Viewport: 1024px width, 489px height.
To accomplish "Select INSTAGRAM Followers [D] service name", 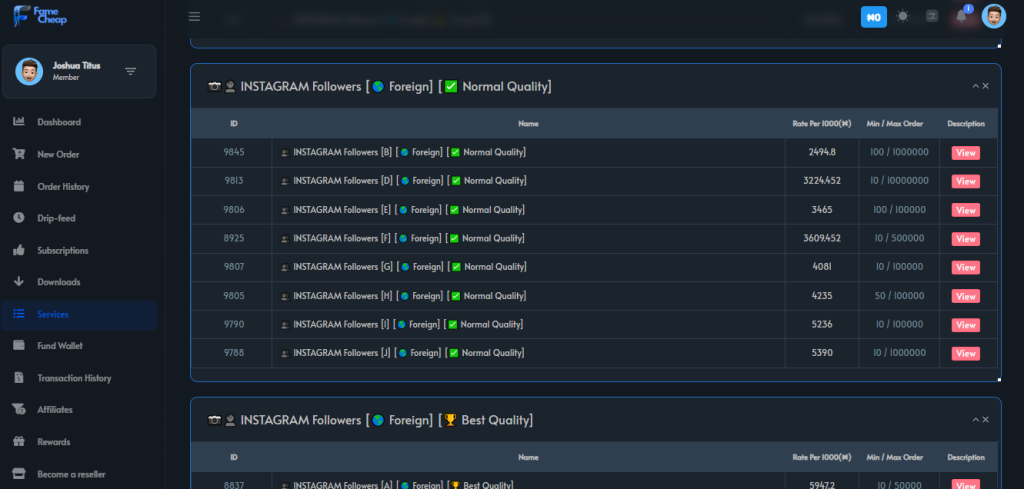I will coord(403,181).
